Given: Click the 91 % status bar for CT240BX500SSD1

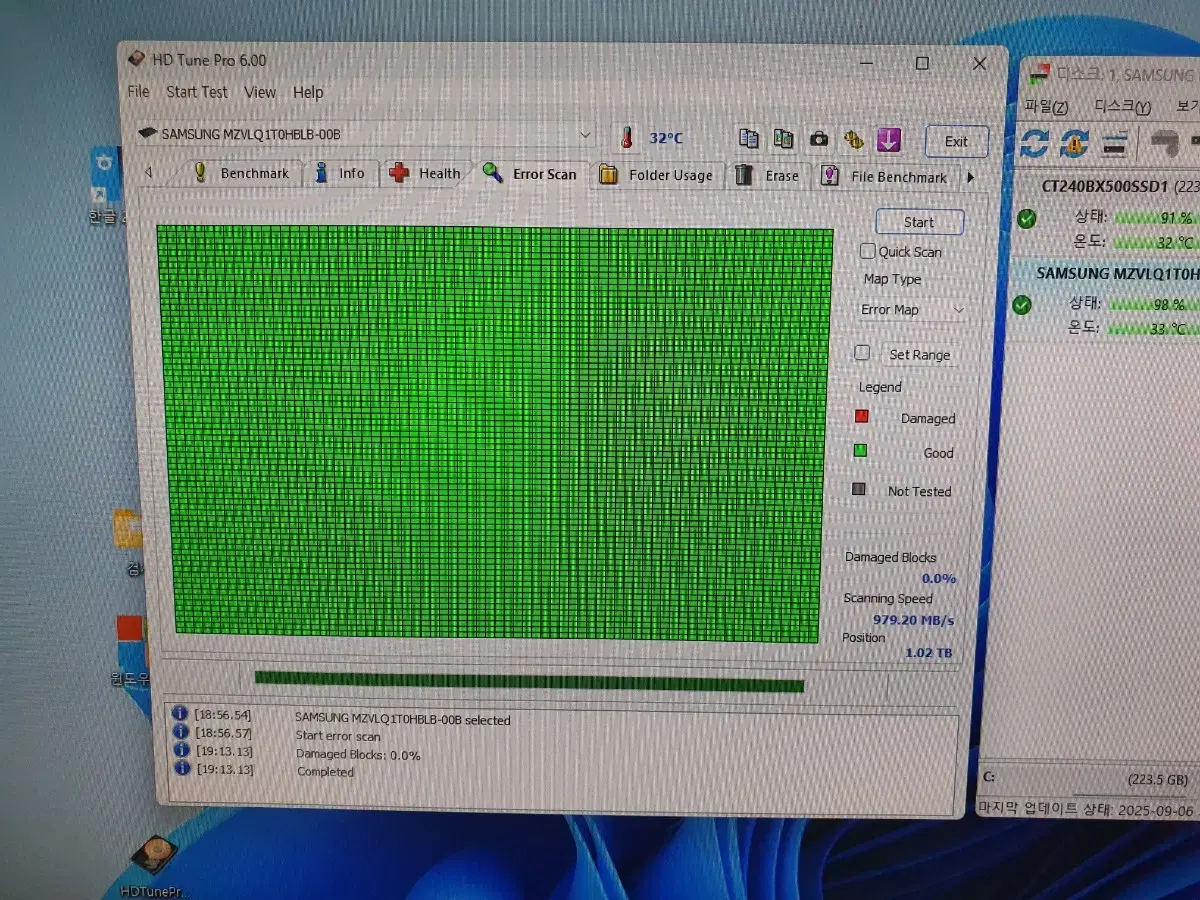Looking at the screenshot, I should (x=1156, y=217).
